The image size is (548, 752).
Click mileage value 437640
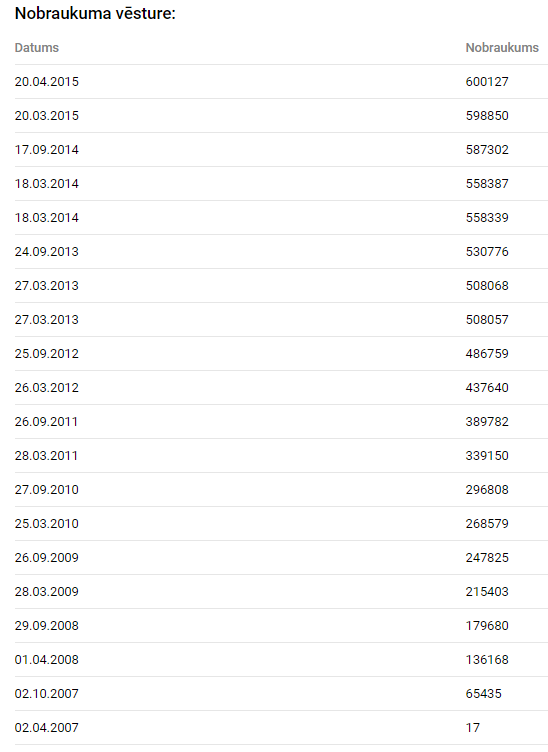click(x=487, y=388)
